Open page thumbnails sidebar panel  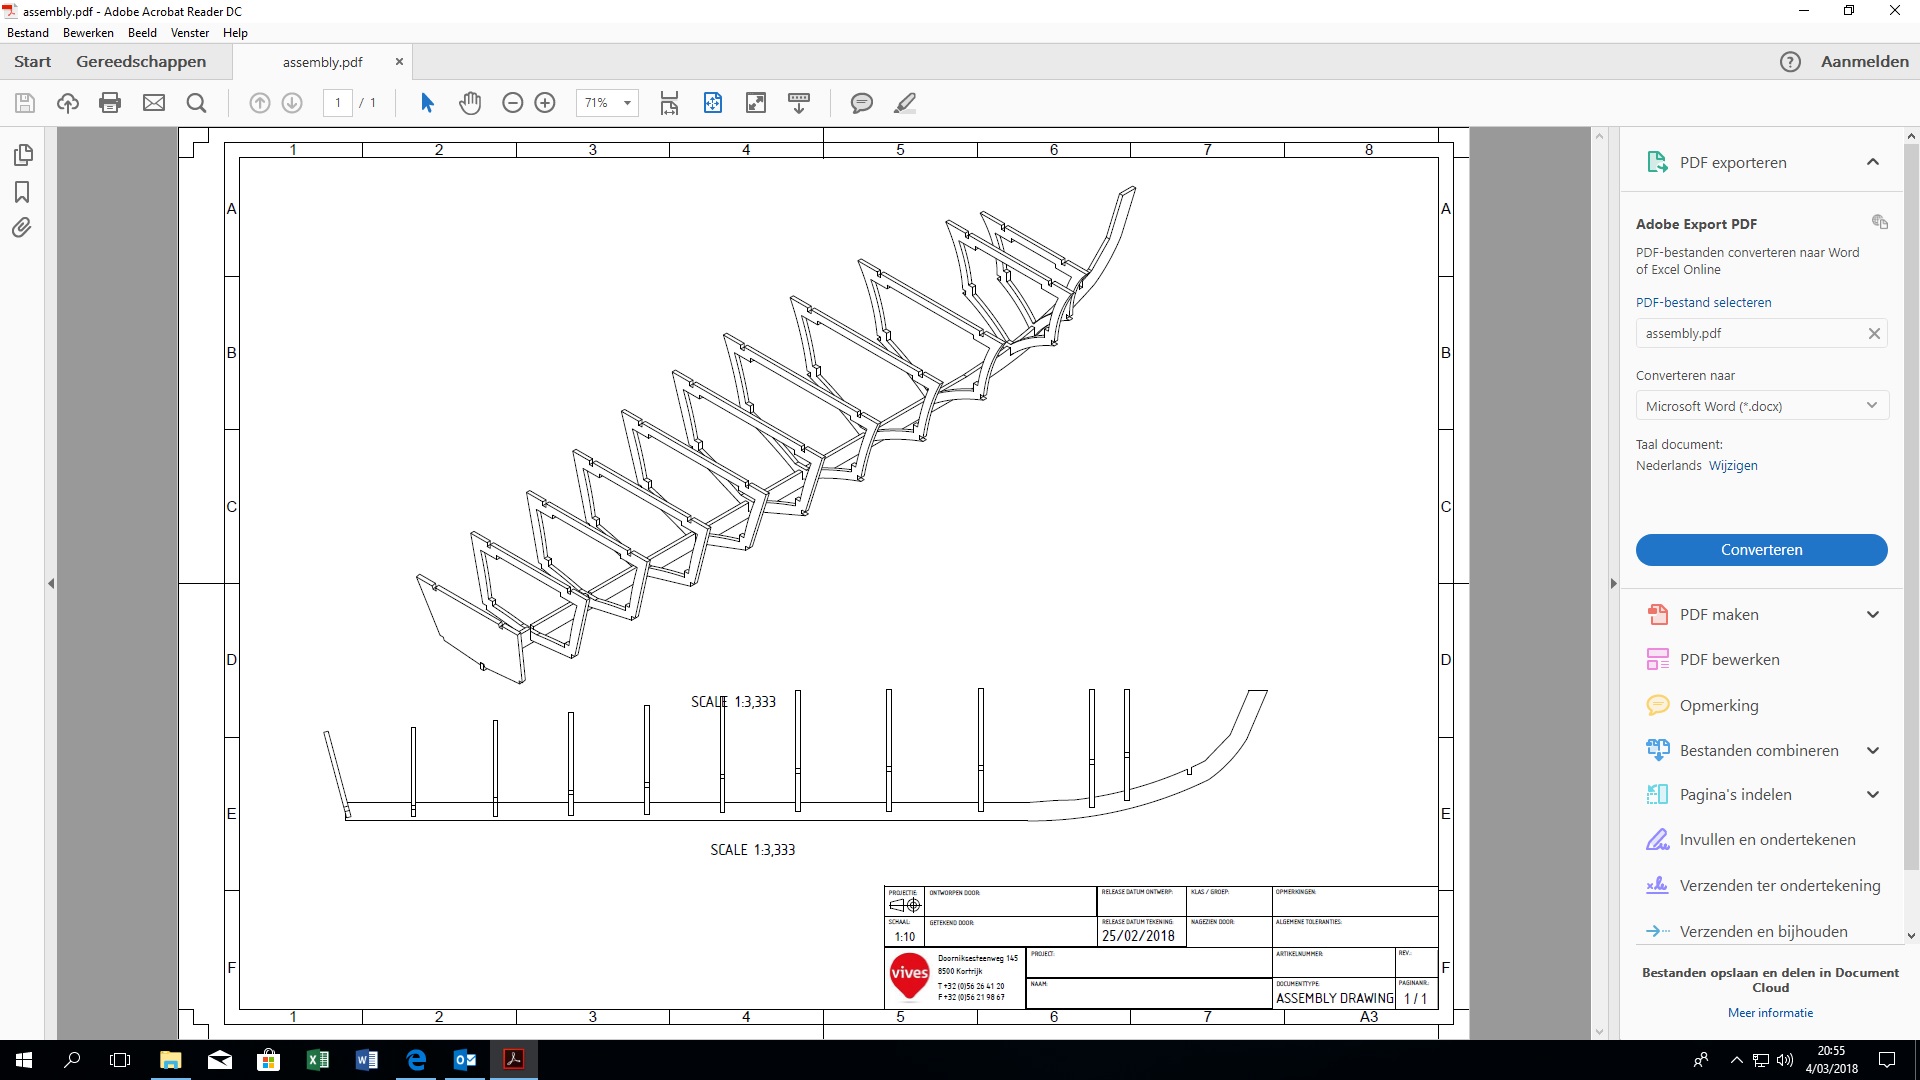click(x=23, y=155)
